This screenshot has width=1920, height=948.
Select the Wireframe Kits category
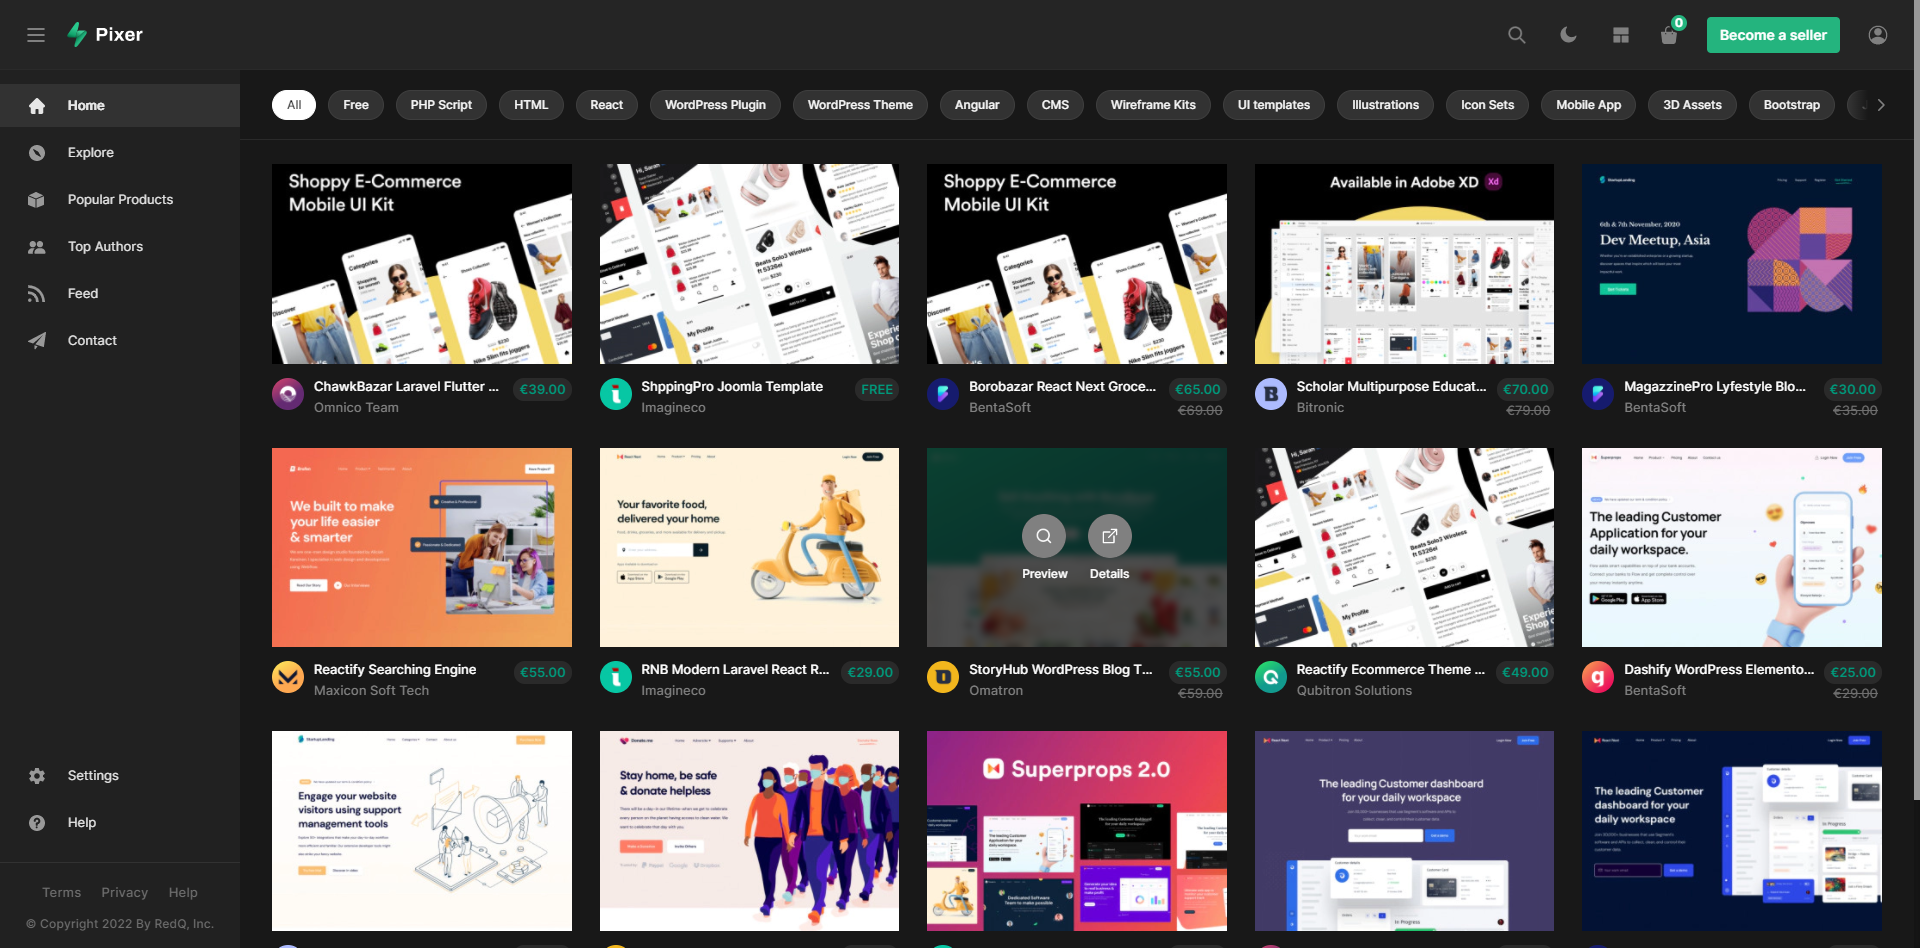[1153, 105]
